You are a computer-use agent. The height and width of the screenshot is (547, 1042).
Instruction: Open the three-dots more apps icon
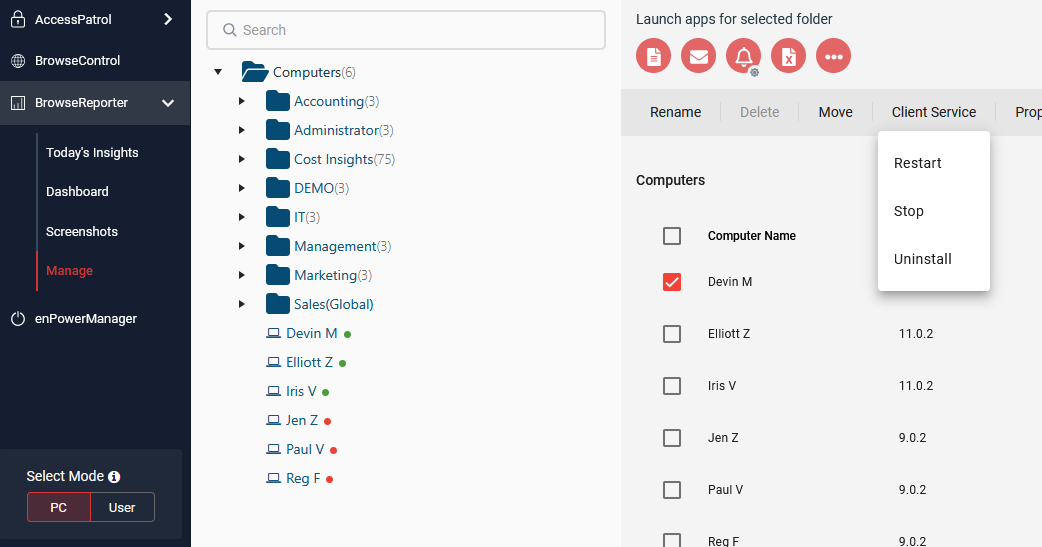833,56
